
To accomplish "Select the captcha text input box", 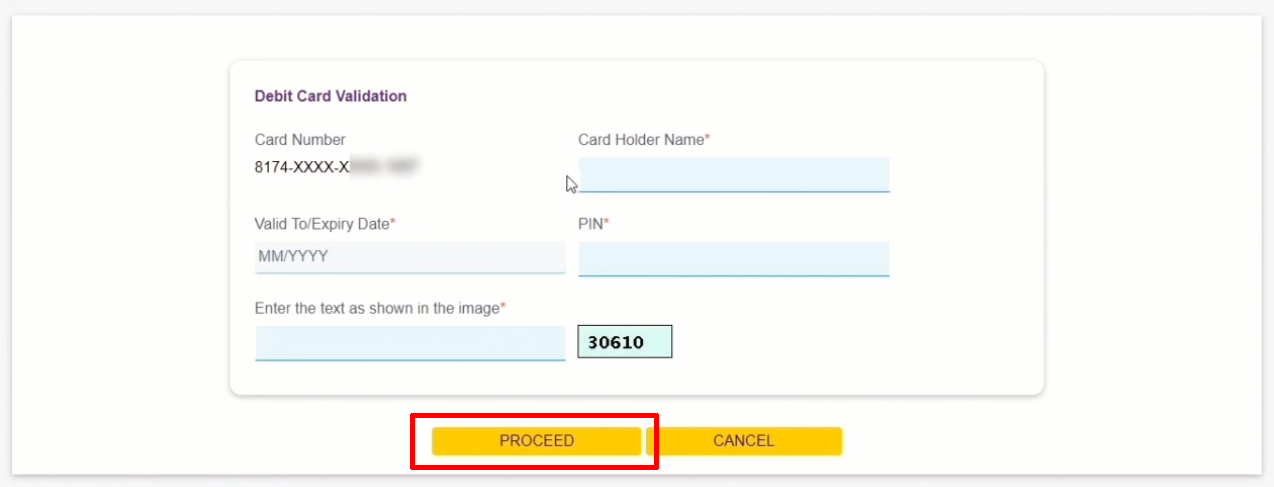I will (410, 343).
